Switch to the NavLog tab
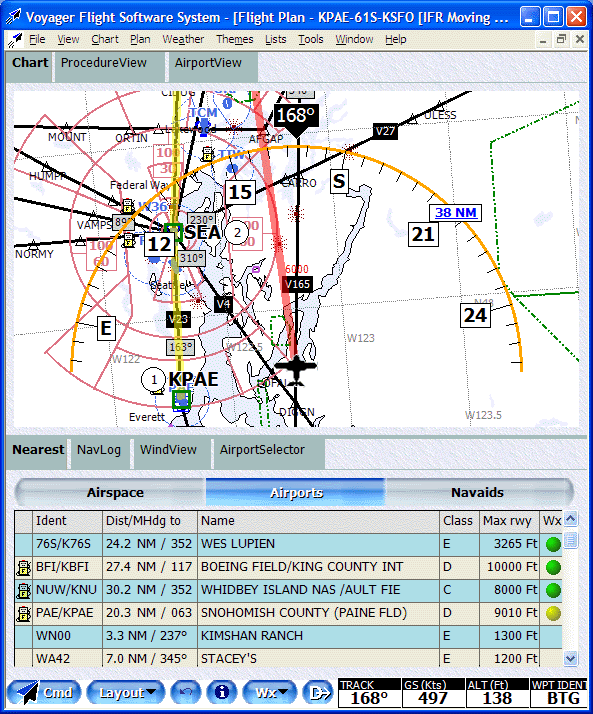593x714 pixels. click(99, 453)
